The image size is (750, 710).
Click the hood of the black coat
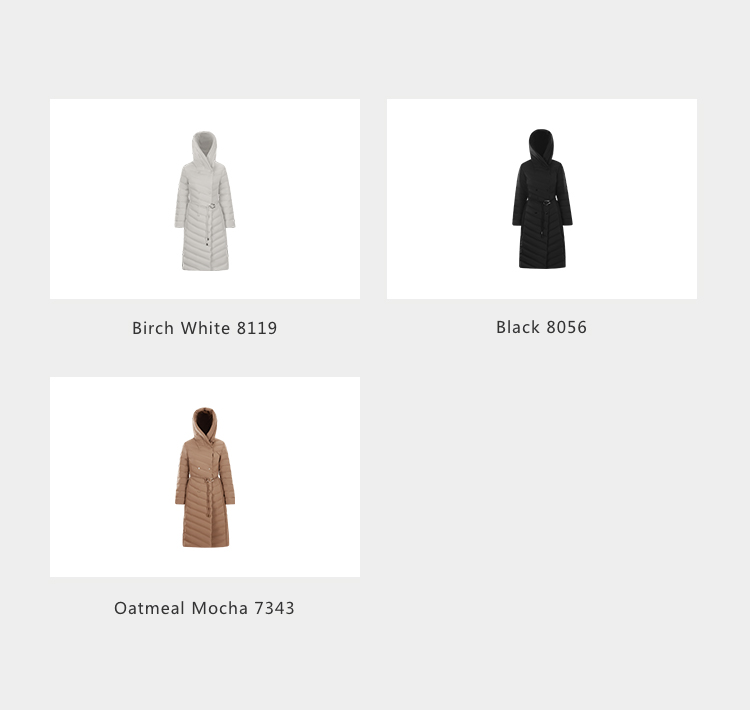(x=541, y=144)
